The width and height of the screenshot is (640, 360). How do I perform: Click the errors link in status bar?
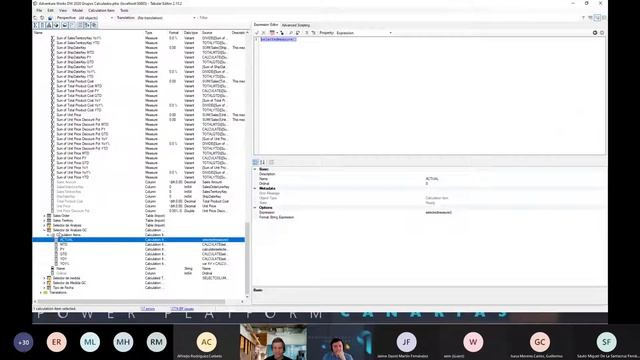coord(148,309)
